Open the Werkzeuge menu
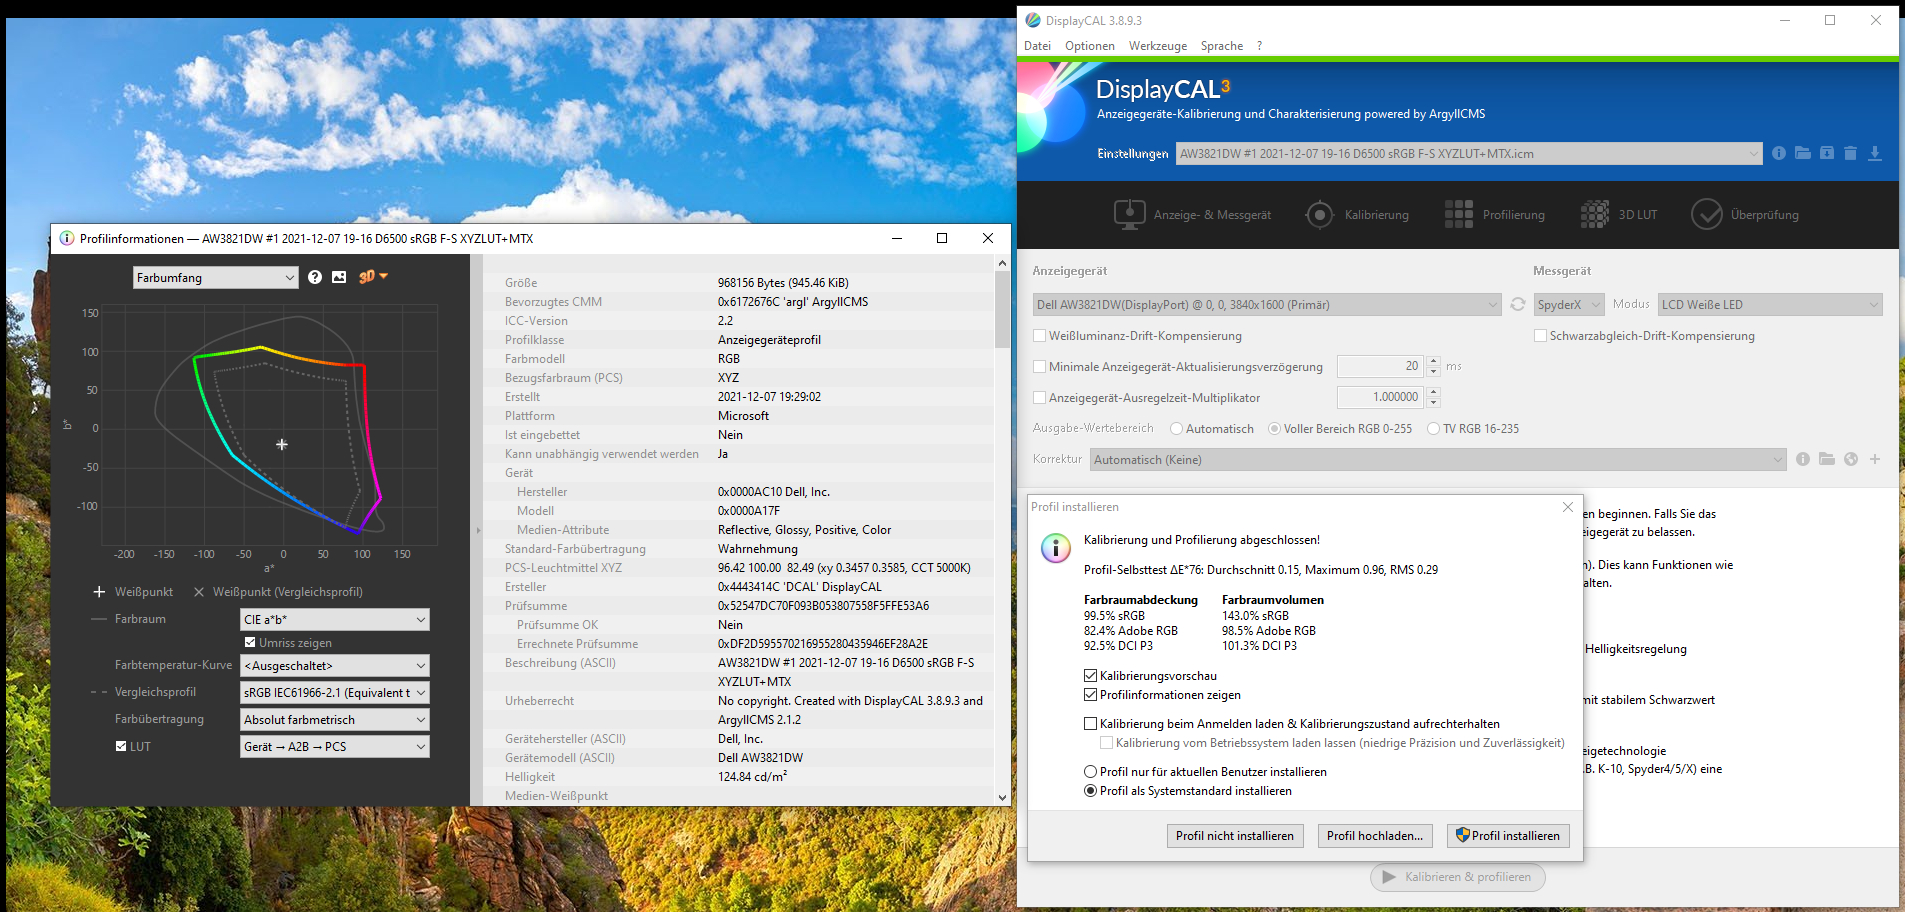The width and height of the screenshot is (1905, 912). tap(1157, 46)
